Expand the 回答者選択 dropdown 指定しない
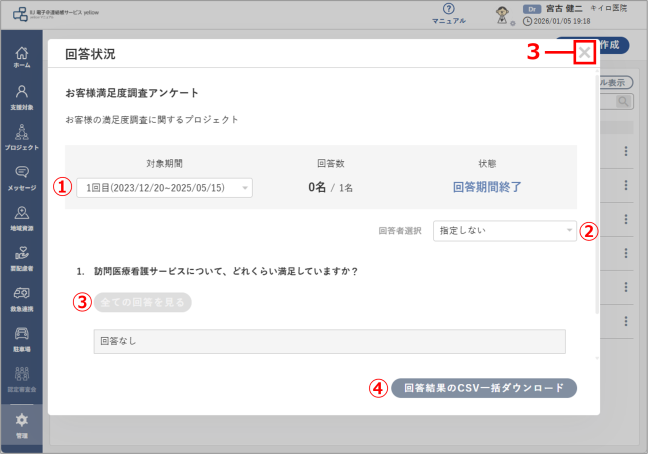Image resolution: width=648 pixels, height=454 pixels. tap(505, 231)
